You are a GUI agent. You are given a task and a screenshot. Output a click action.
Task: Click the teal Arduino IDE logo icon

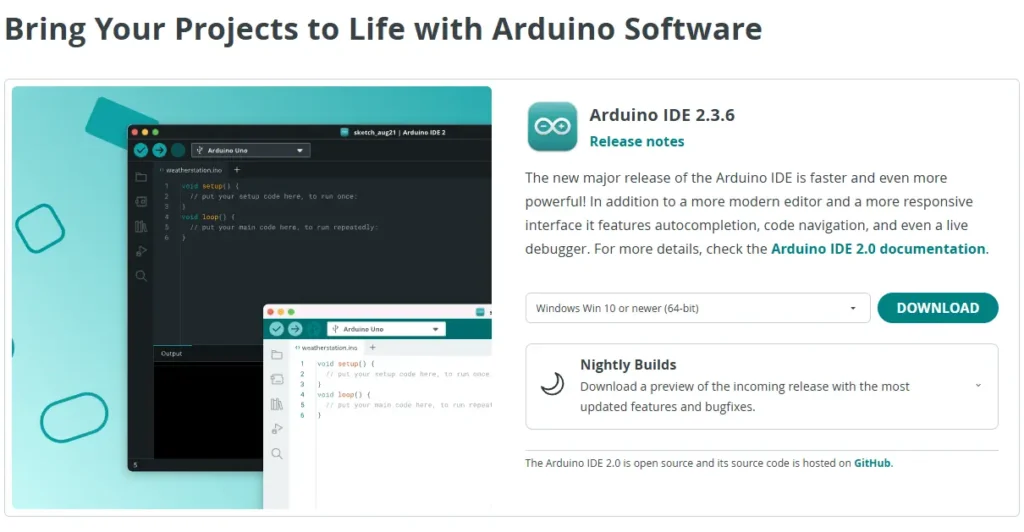point(552,126)
